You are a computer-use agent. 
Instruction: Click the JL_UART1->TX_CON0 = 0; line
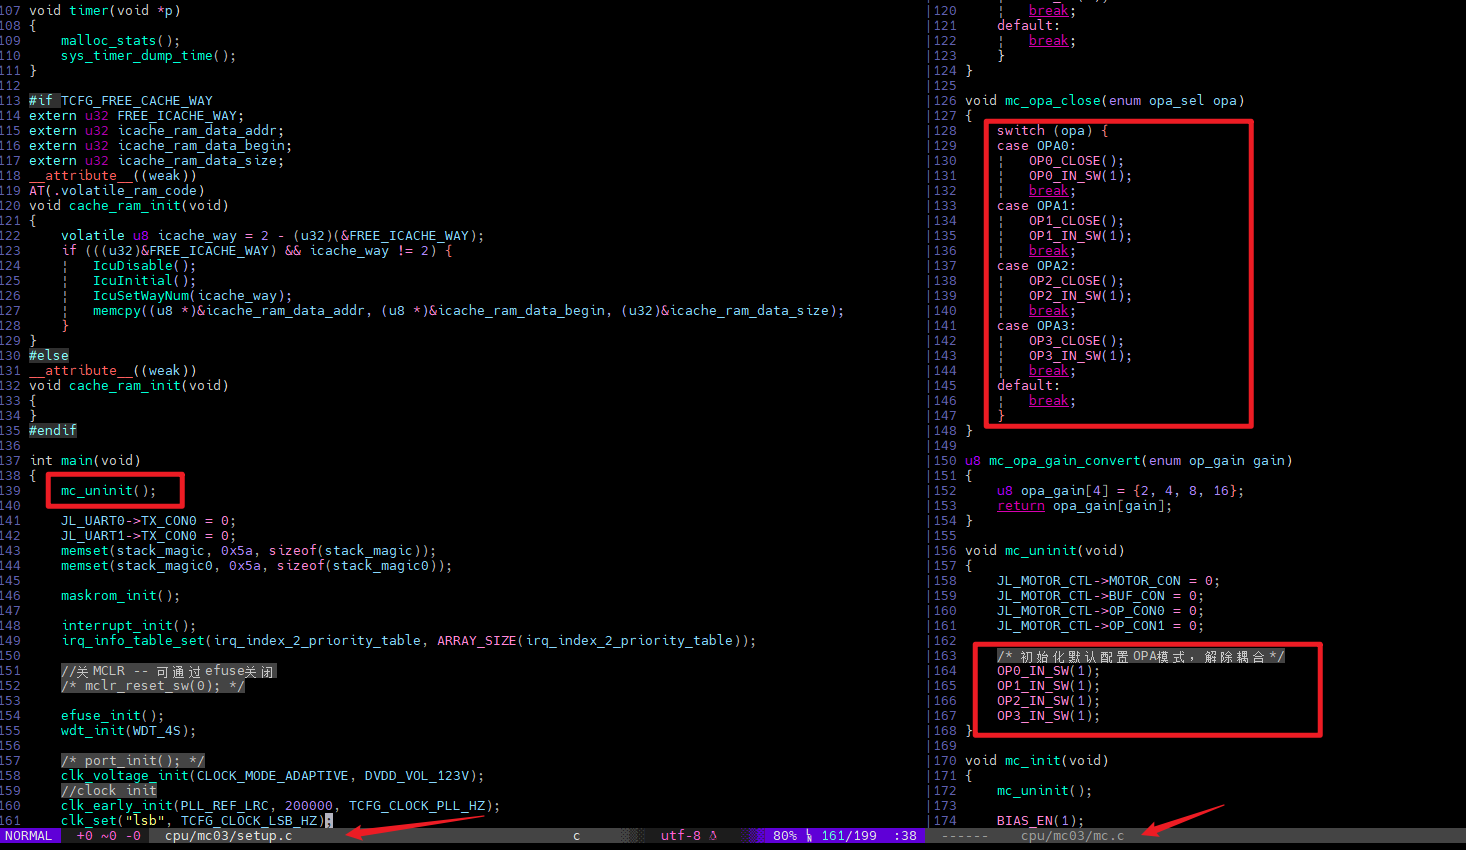tap(149, 536)
